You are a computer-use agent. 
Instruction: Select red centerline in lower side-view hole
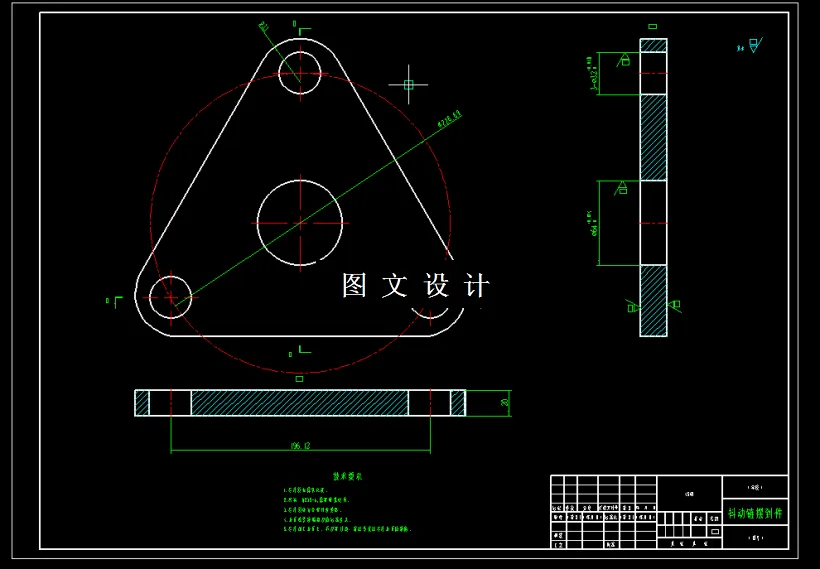(653, 223)
